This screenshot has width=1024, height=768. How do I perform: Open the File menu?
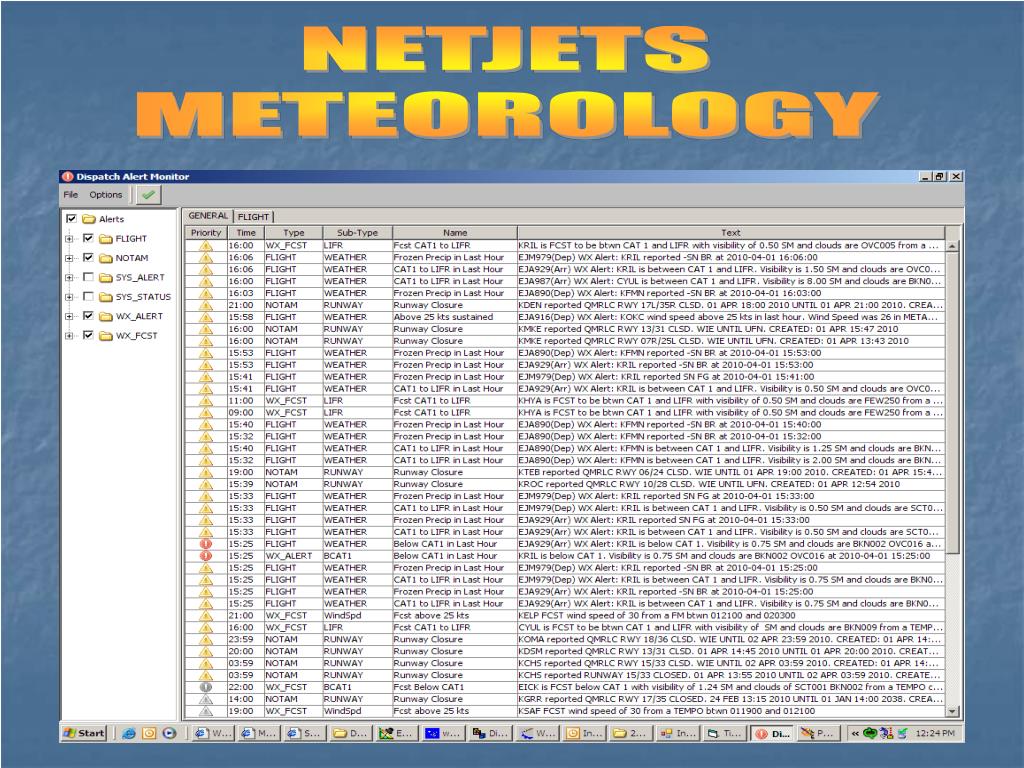(x=71, y=195)
